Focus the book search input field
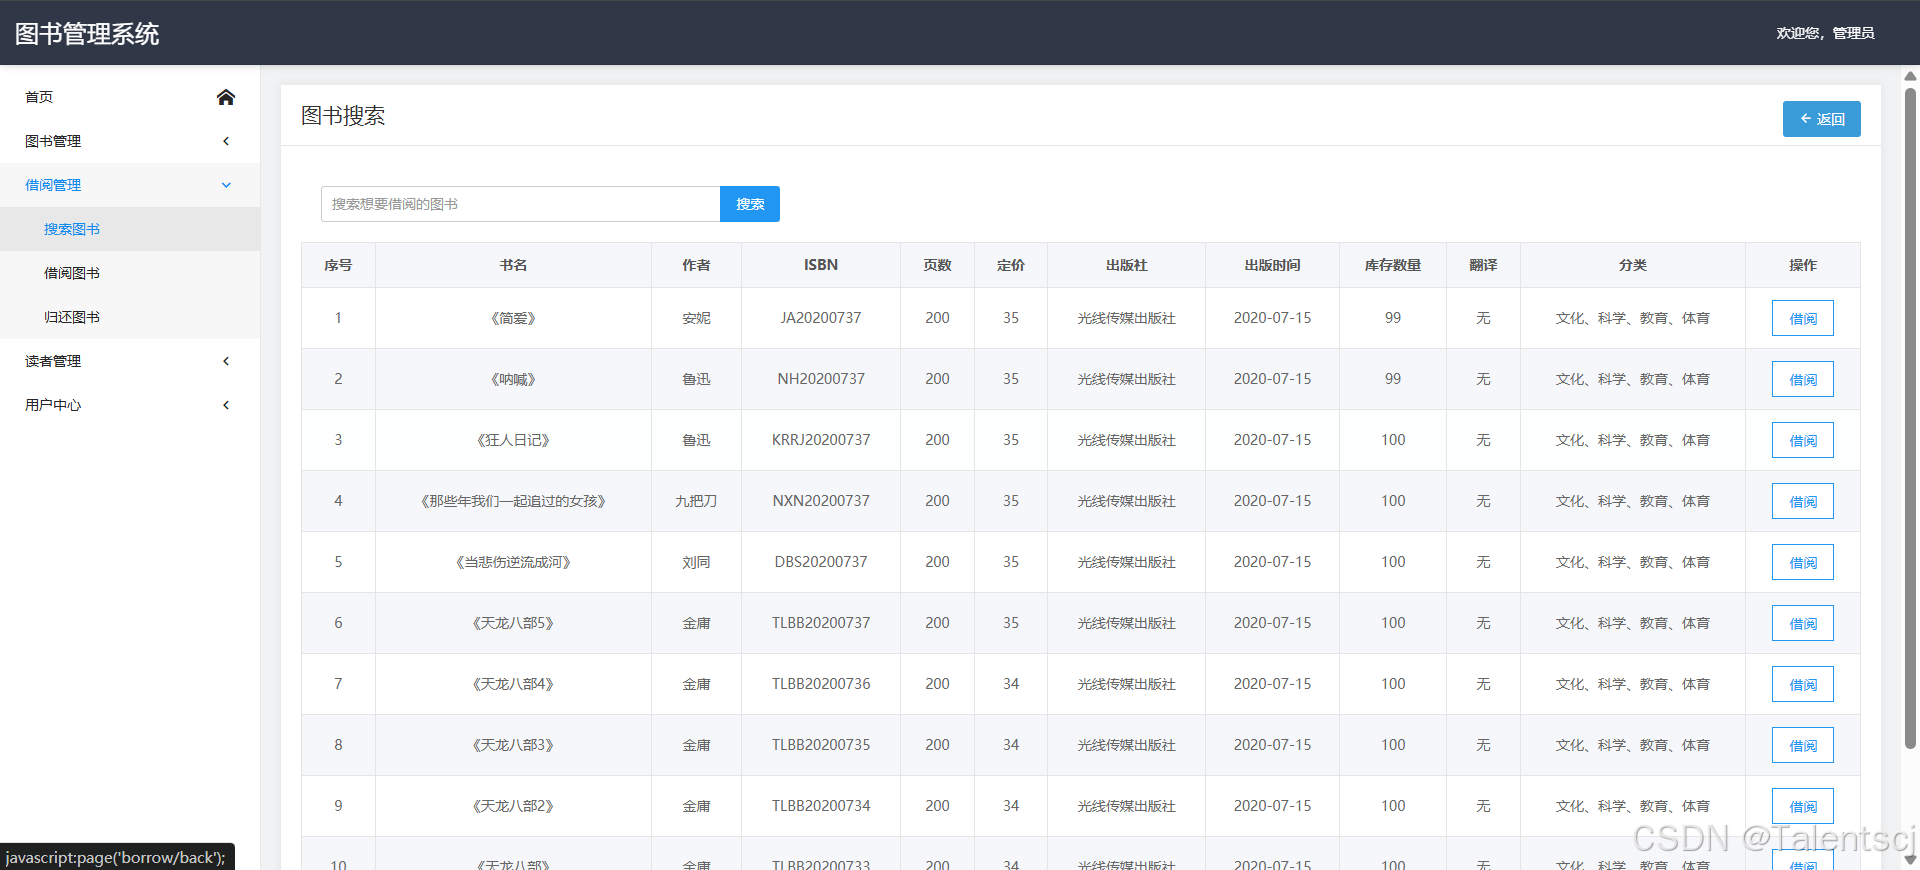Image resolution: width=1920 pixels, height=870 pixels. [x=520, y=204]
